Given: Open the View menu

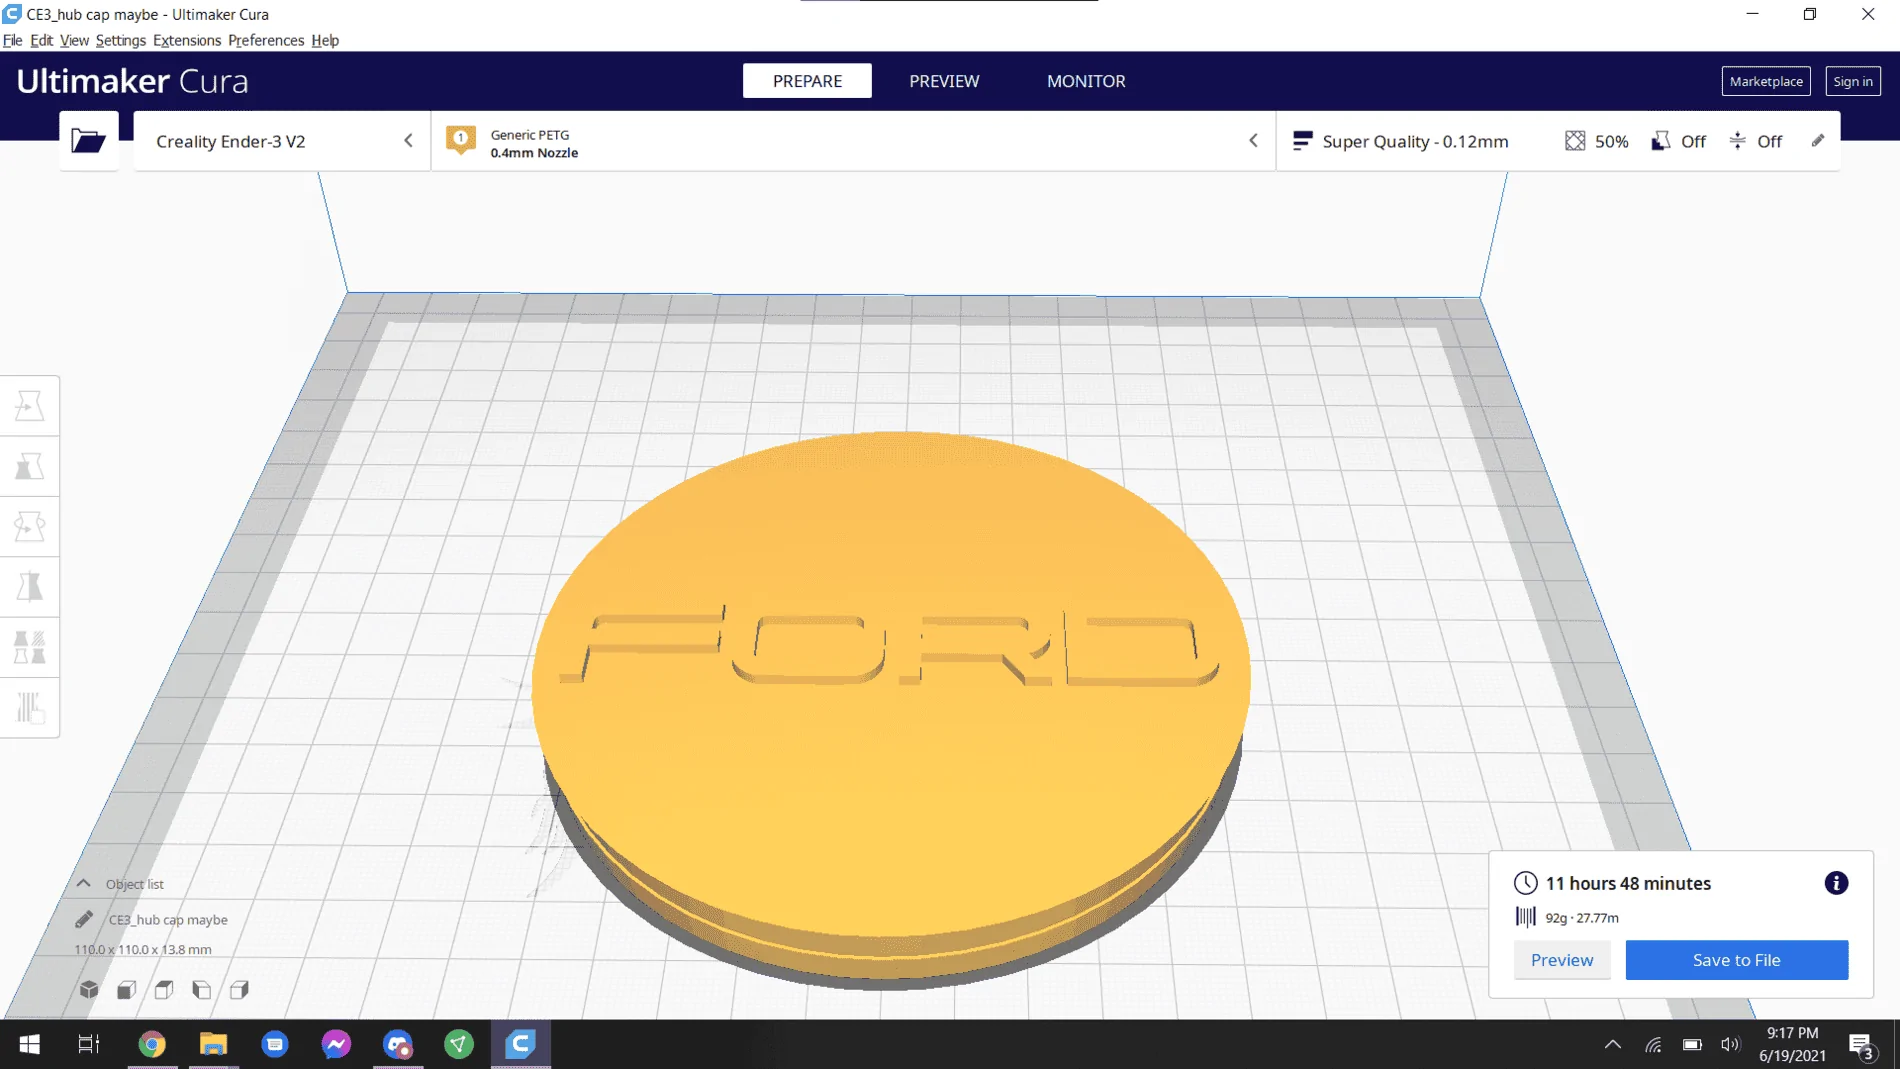Looking at the screenshot, I should click(74, 40).
